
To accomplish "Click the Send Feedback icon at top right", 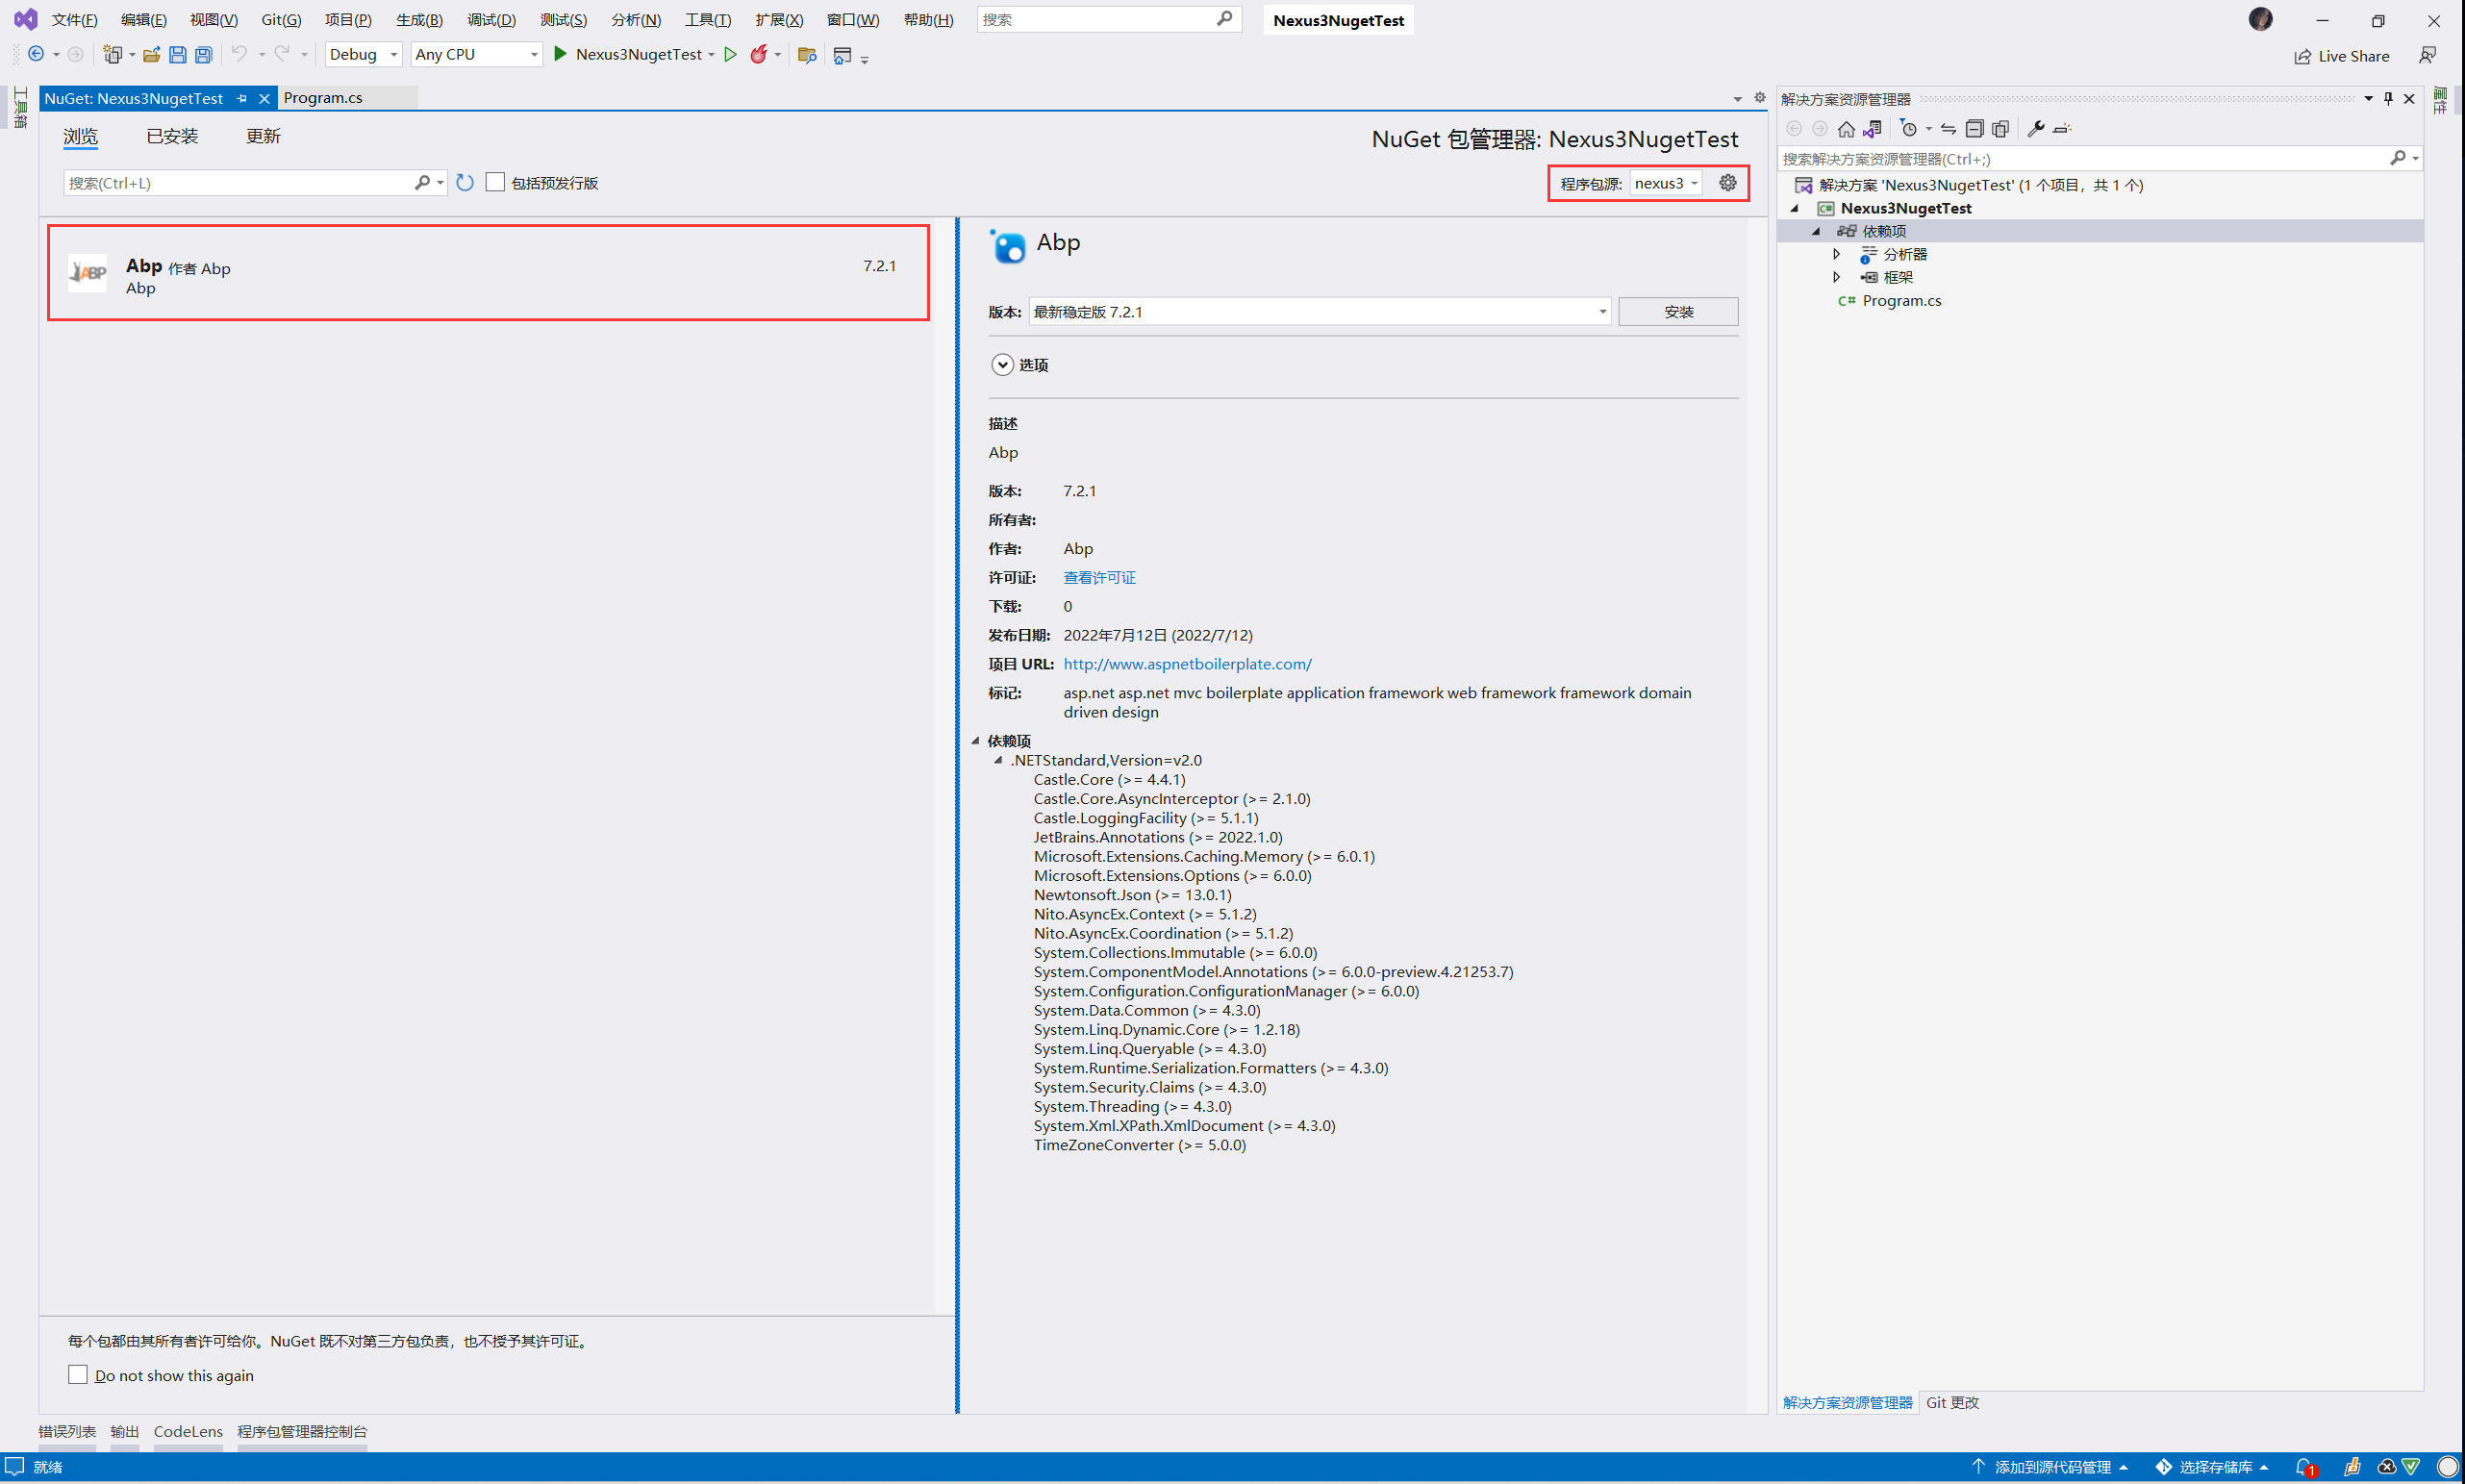I will click(2427, 55).
